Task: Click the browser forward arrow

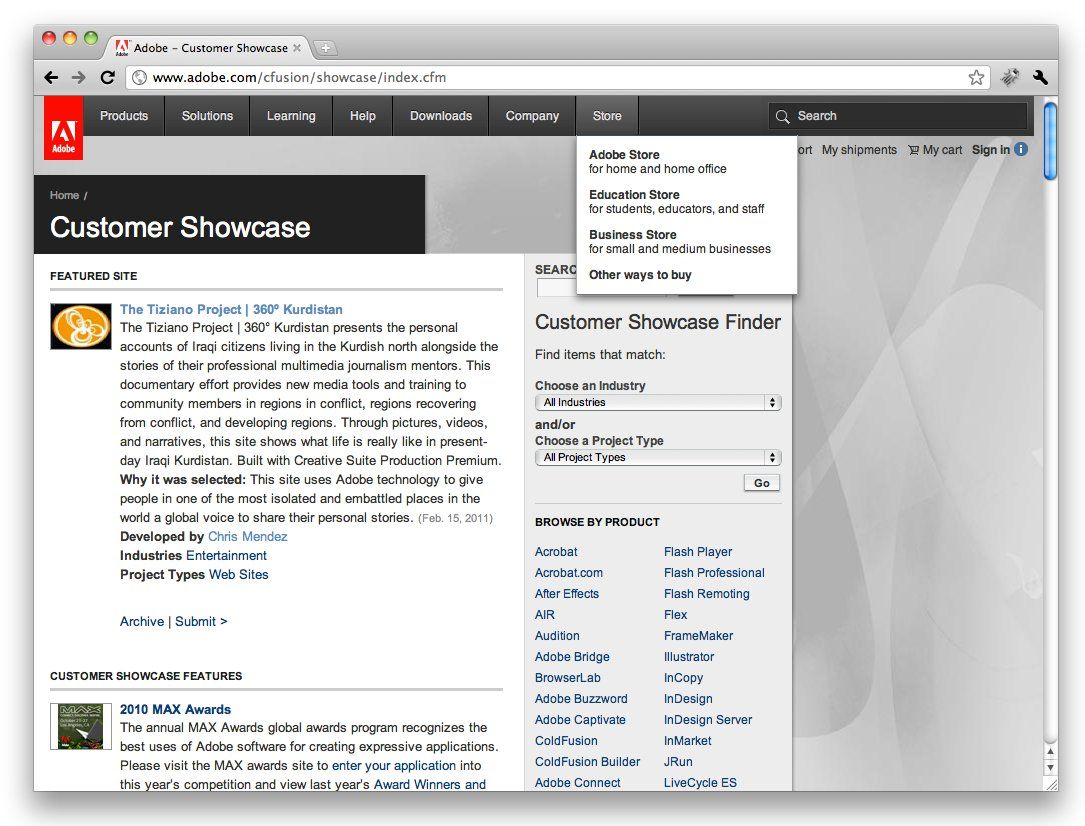Action: [79, 77]
